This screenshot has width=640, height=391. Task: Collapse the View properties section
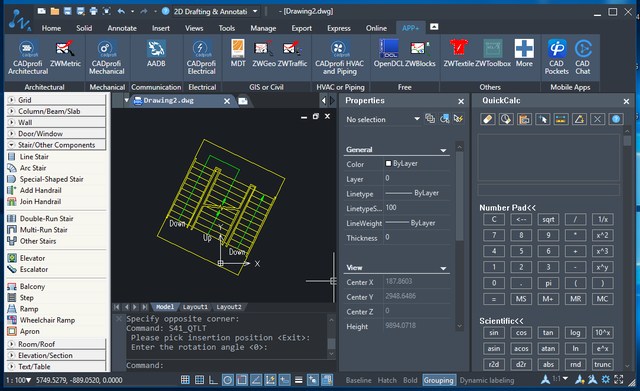443,268
